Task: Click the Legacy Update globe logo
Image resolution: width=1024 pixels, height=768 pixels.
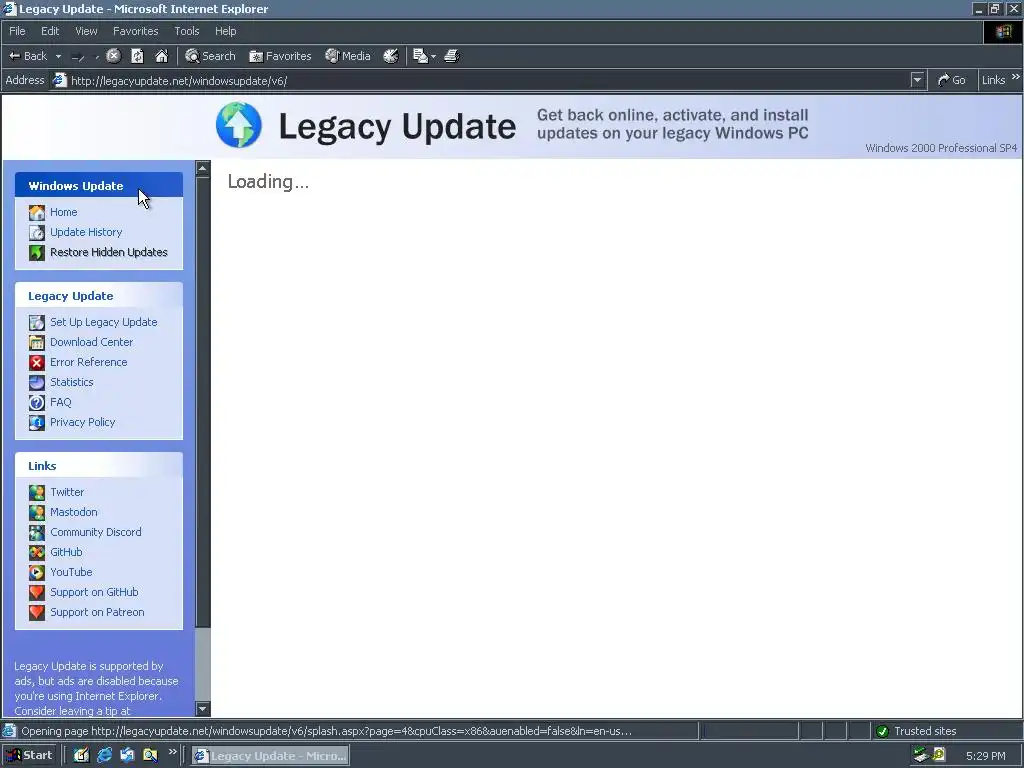Action: pos(239,125)
